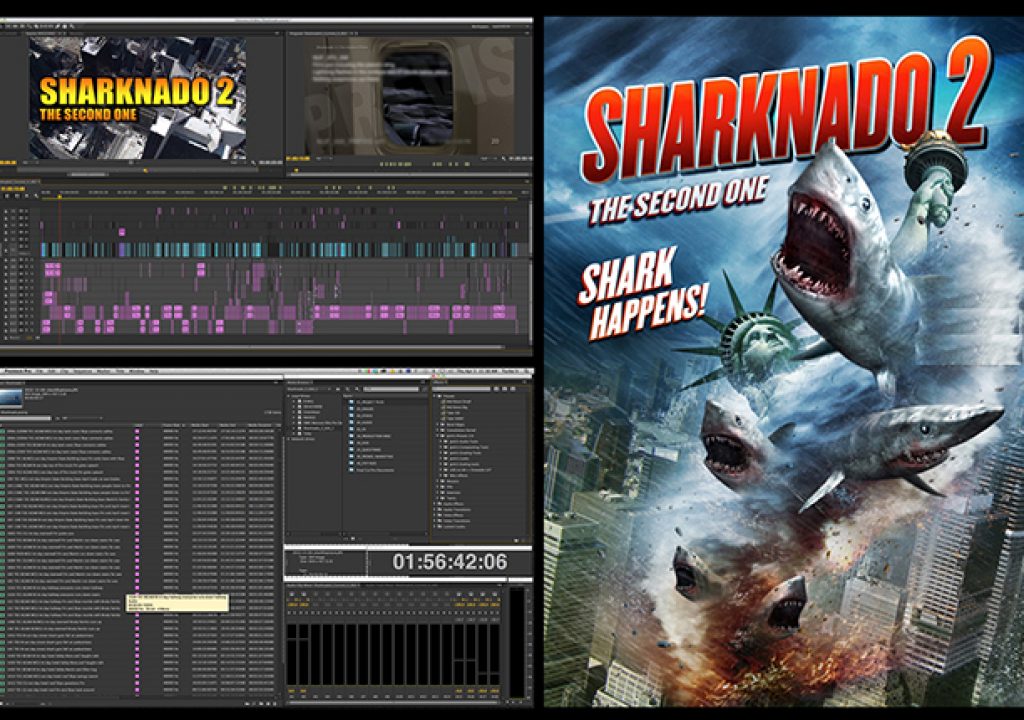Mute the bottom audio track in Timeline
The height and width of the screenshot is (720, 1024).
(x=26, y=331)
